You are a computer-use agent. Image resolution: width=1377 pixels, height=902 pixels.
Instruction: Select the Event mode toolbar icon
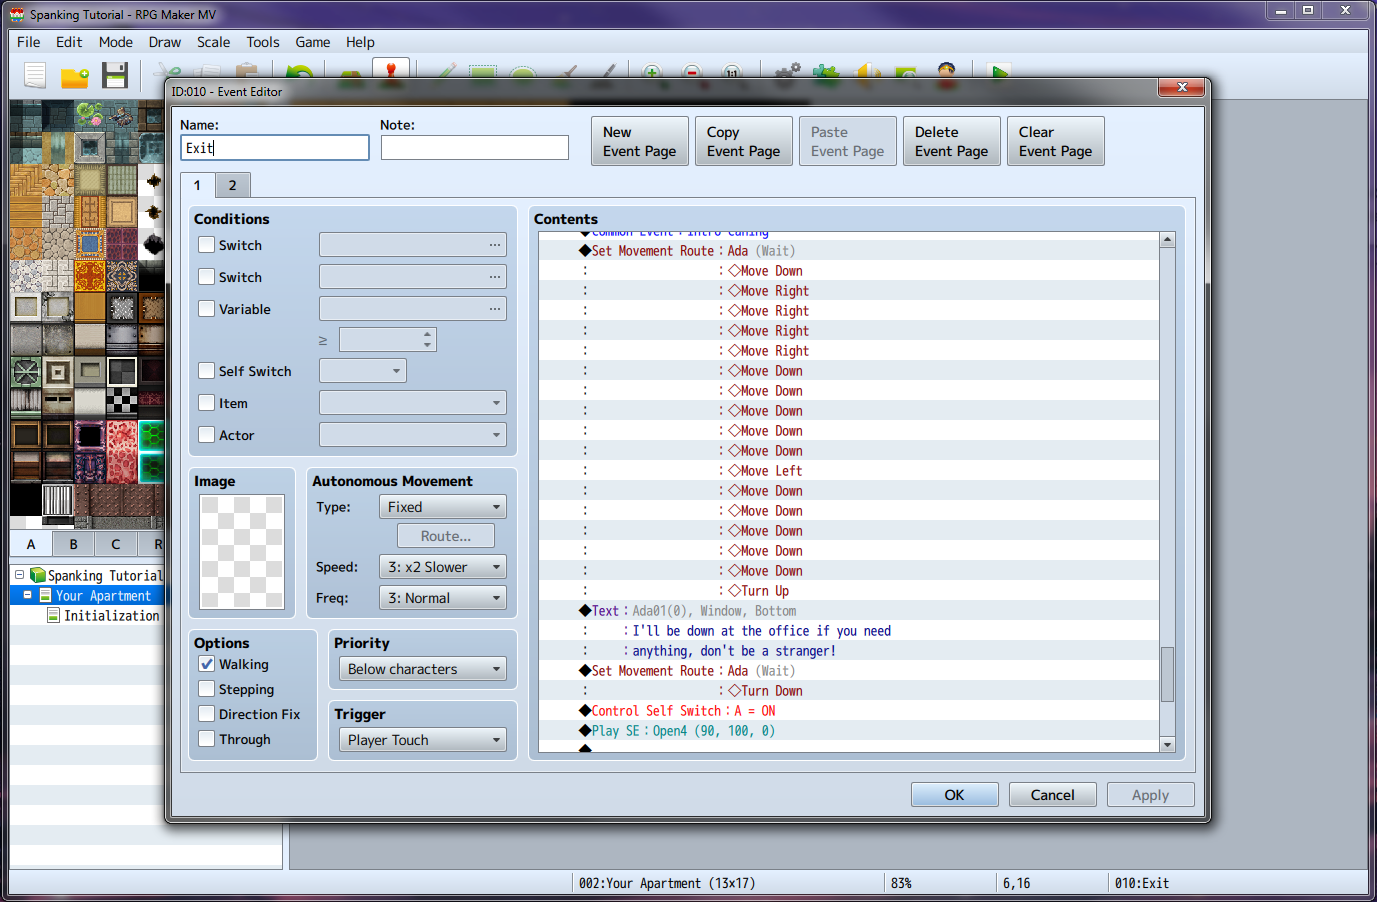click(x=391, y=69)
